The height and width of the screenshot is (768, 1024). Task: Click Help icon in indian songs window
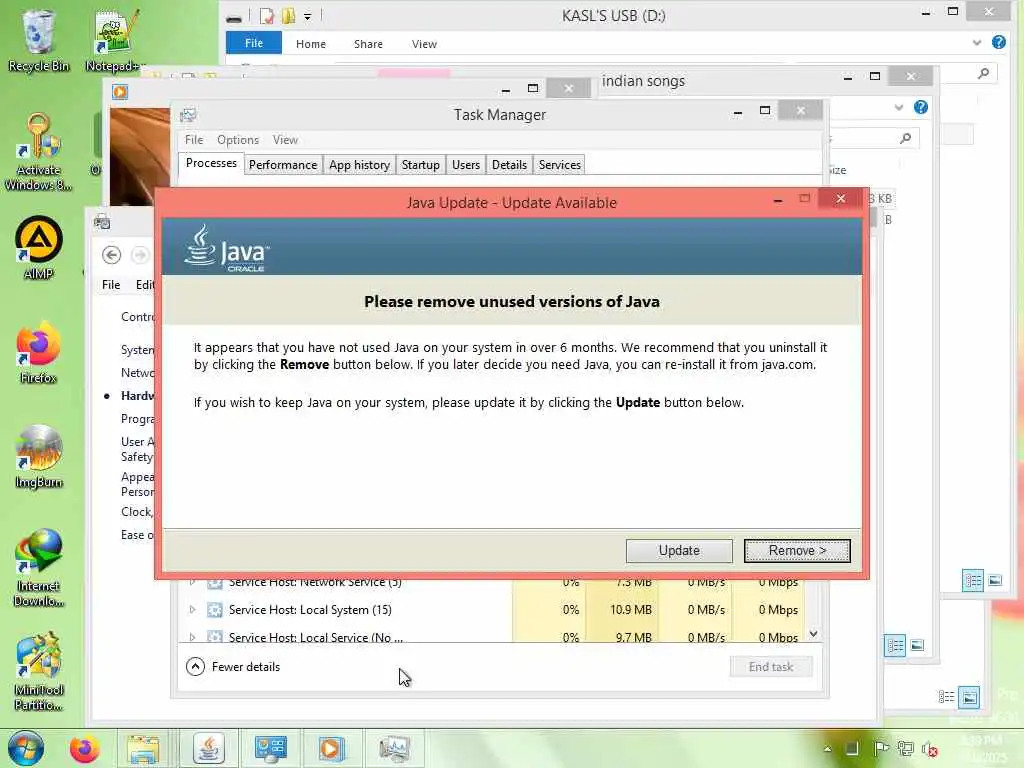point(921,107)
